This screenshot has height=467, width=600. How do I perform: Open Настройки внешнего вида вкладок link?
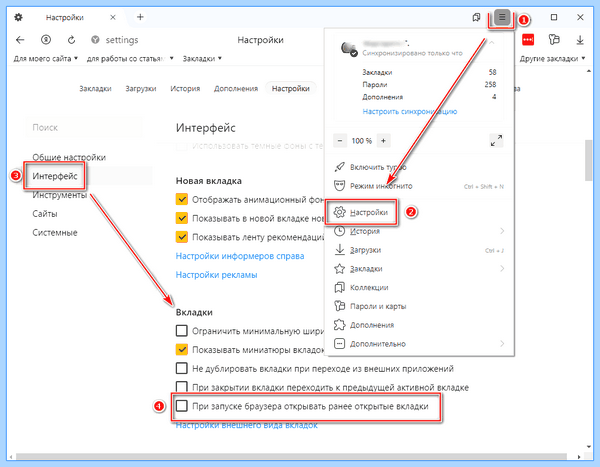point(246,425)
